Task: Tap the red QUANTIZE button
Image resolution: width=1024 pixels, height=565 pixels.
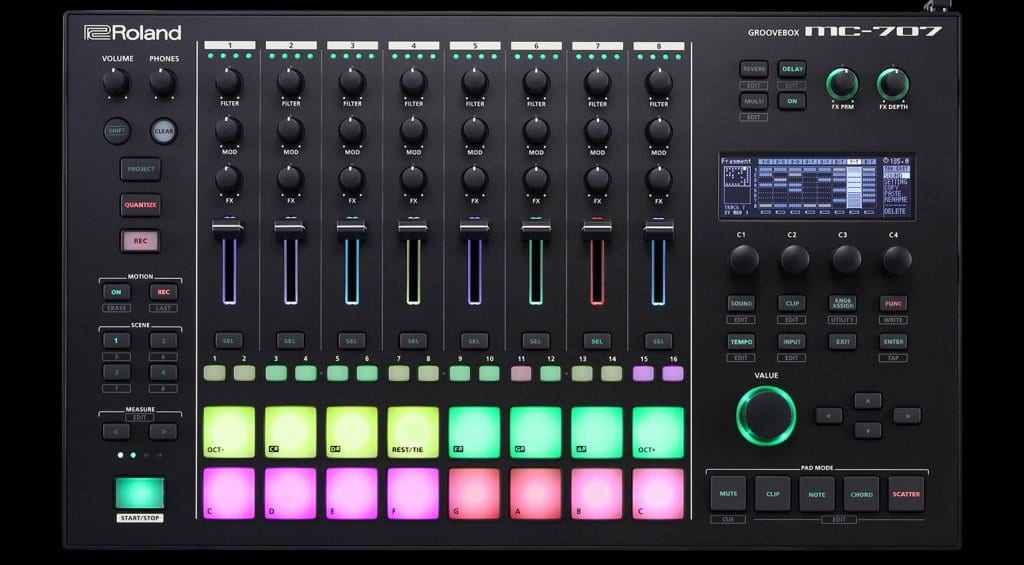Action: [x=140, y=205]
